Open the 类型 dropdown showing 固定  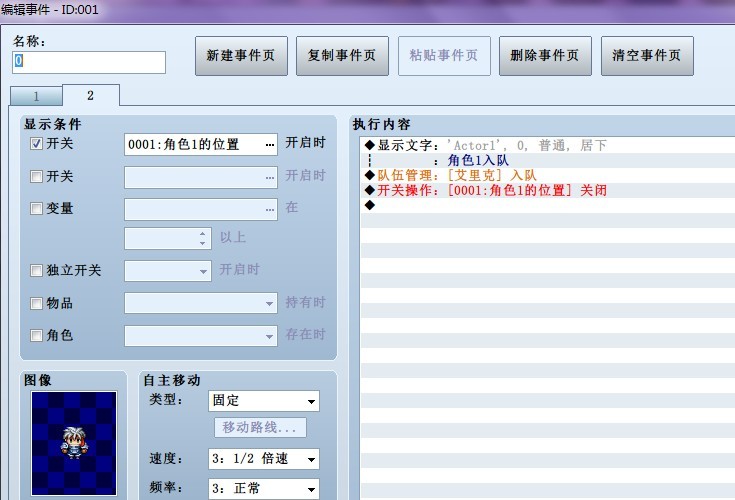pos(264,401)
